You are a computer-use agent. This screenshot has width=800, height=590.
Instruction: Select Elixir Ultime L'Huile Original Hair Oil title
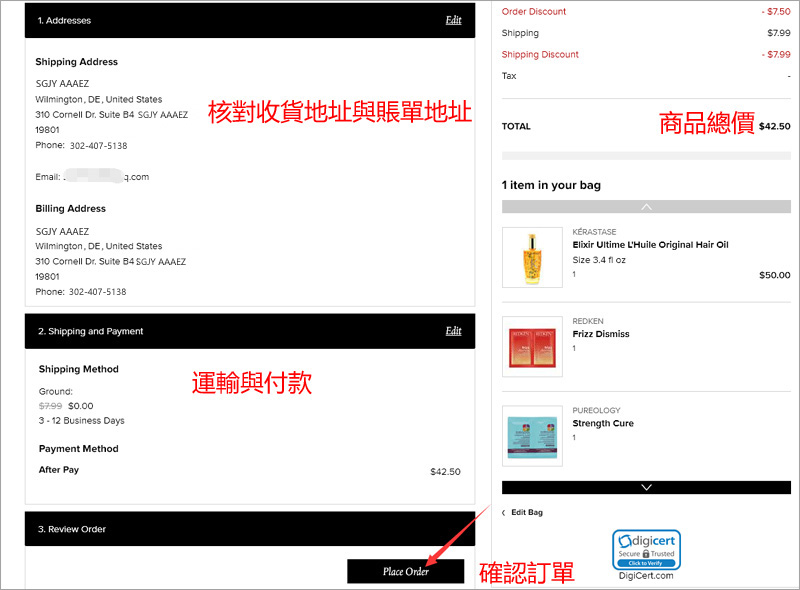[x=651, y=245]
